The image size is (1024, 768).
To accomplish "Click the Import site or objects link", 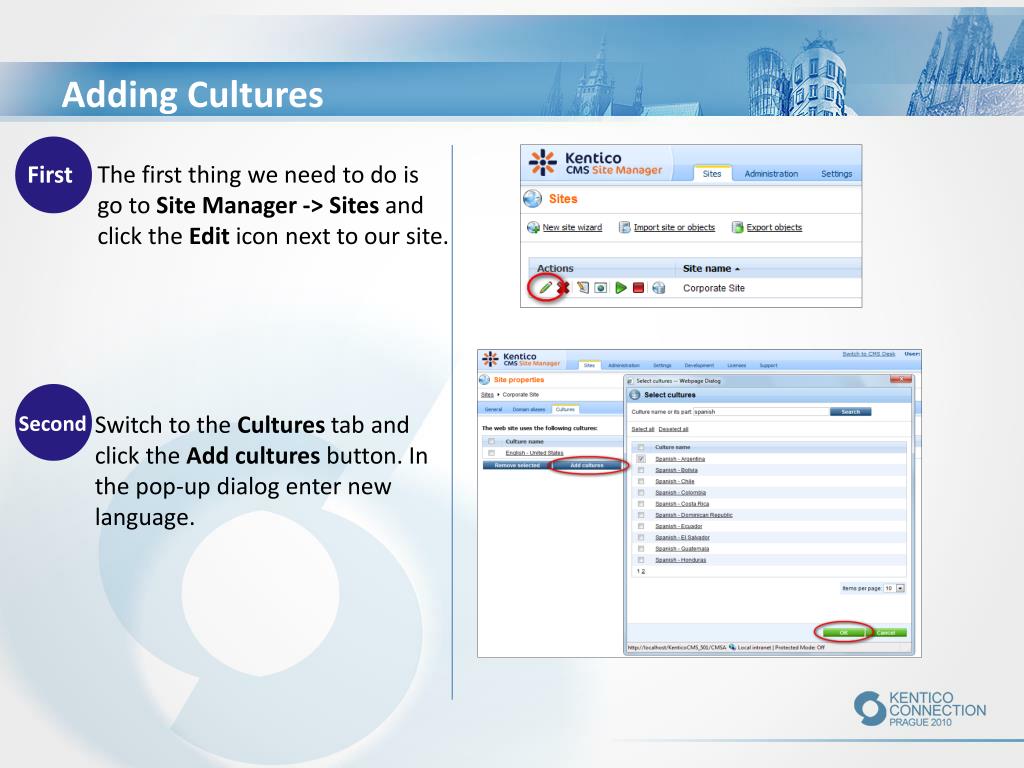I will pos(674,227).
